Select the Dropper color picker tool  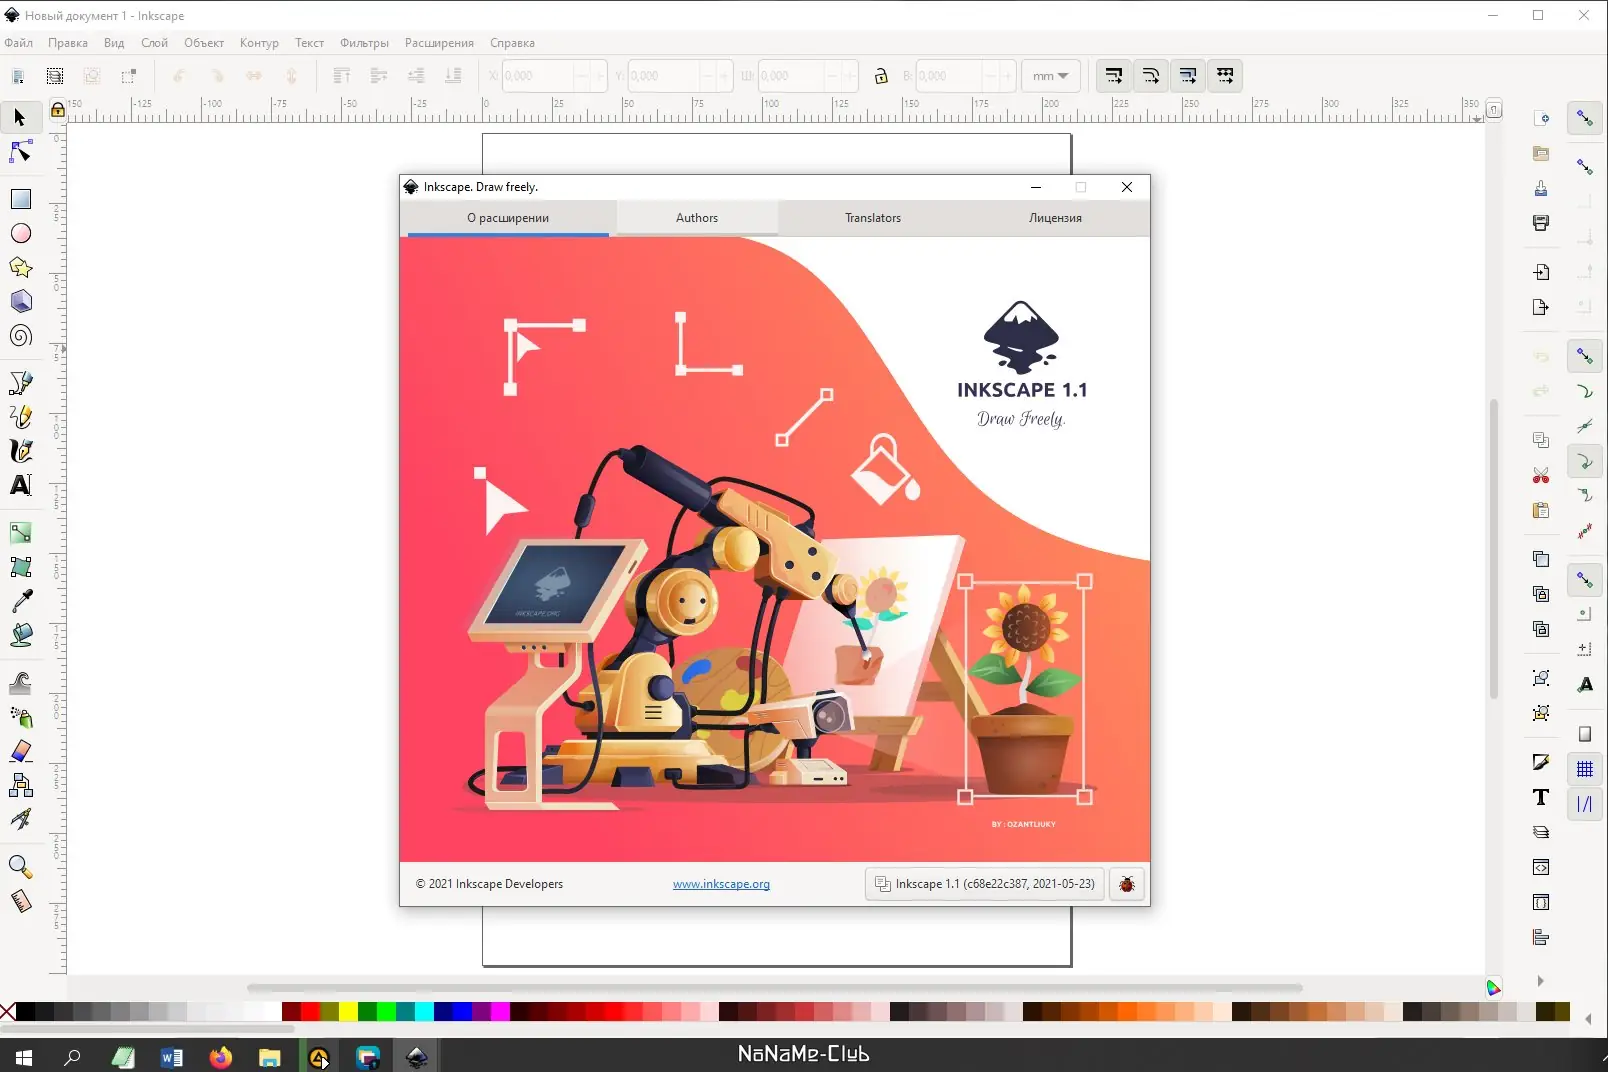click(x=20, y=601)
